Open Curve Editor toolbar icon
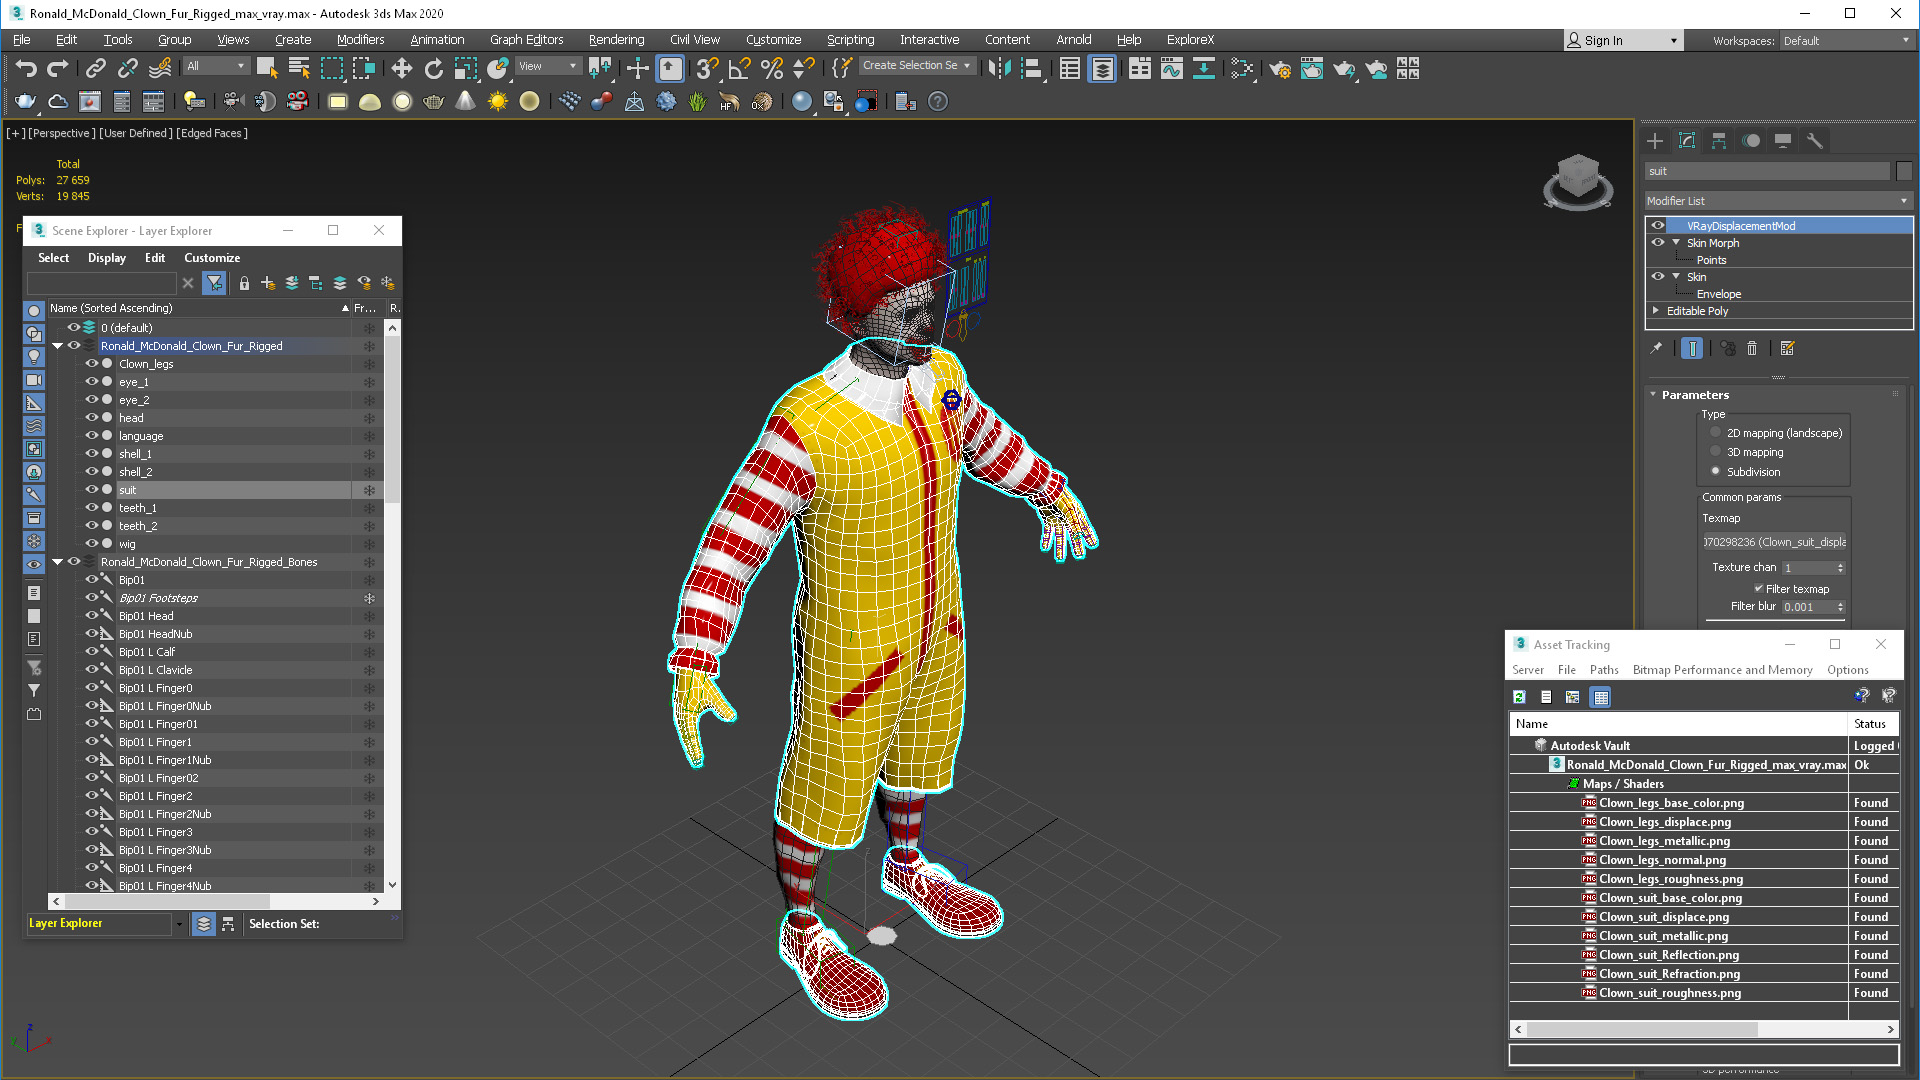The width and height of the screenshot is (1920, 1080). tap(1171, 68)
